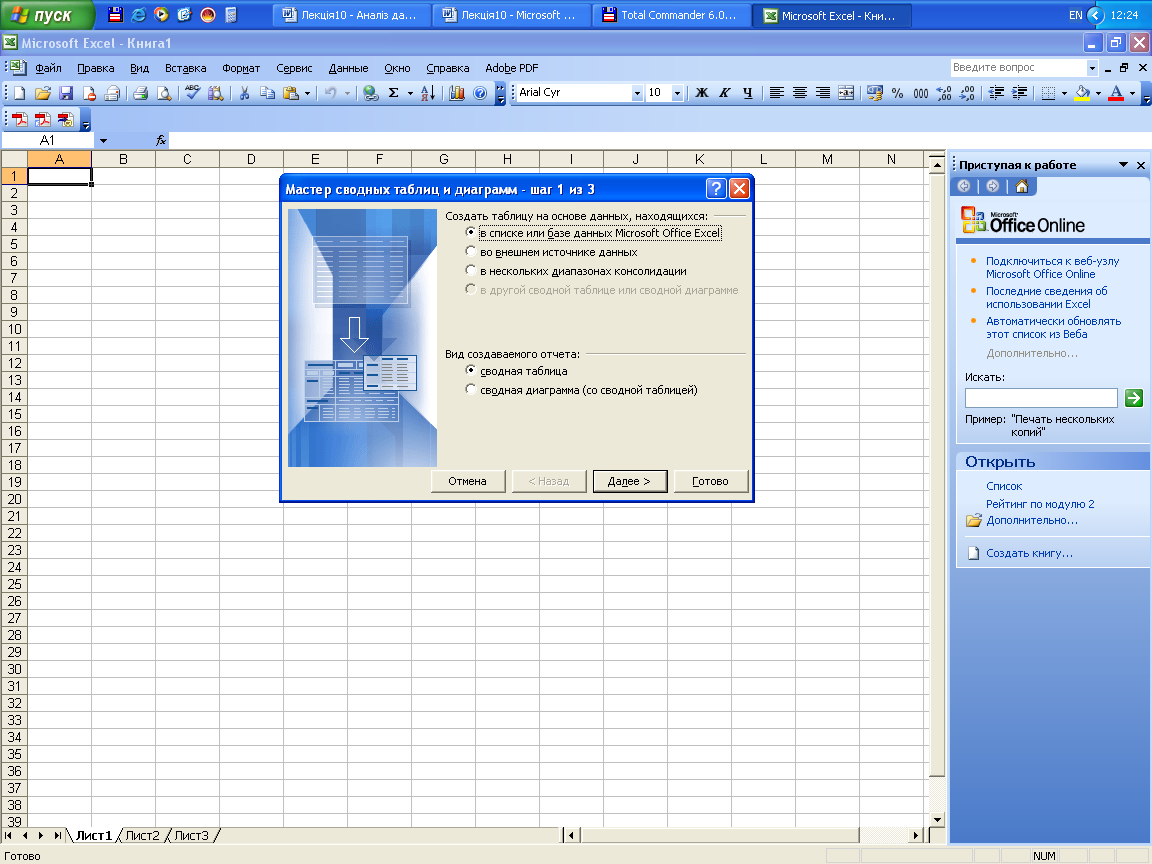Screen dimensions: 1152x864
Task: Open the Borders dropdown arrow
Action: (1065, 93)
